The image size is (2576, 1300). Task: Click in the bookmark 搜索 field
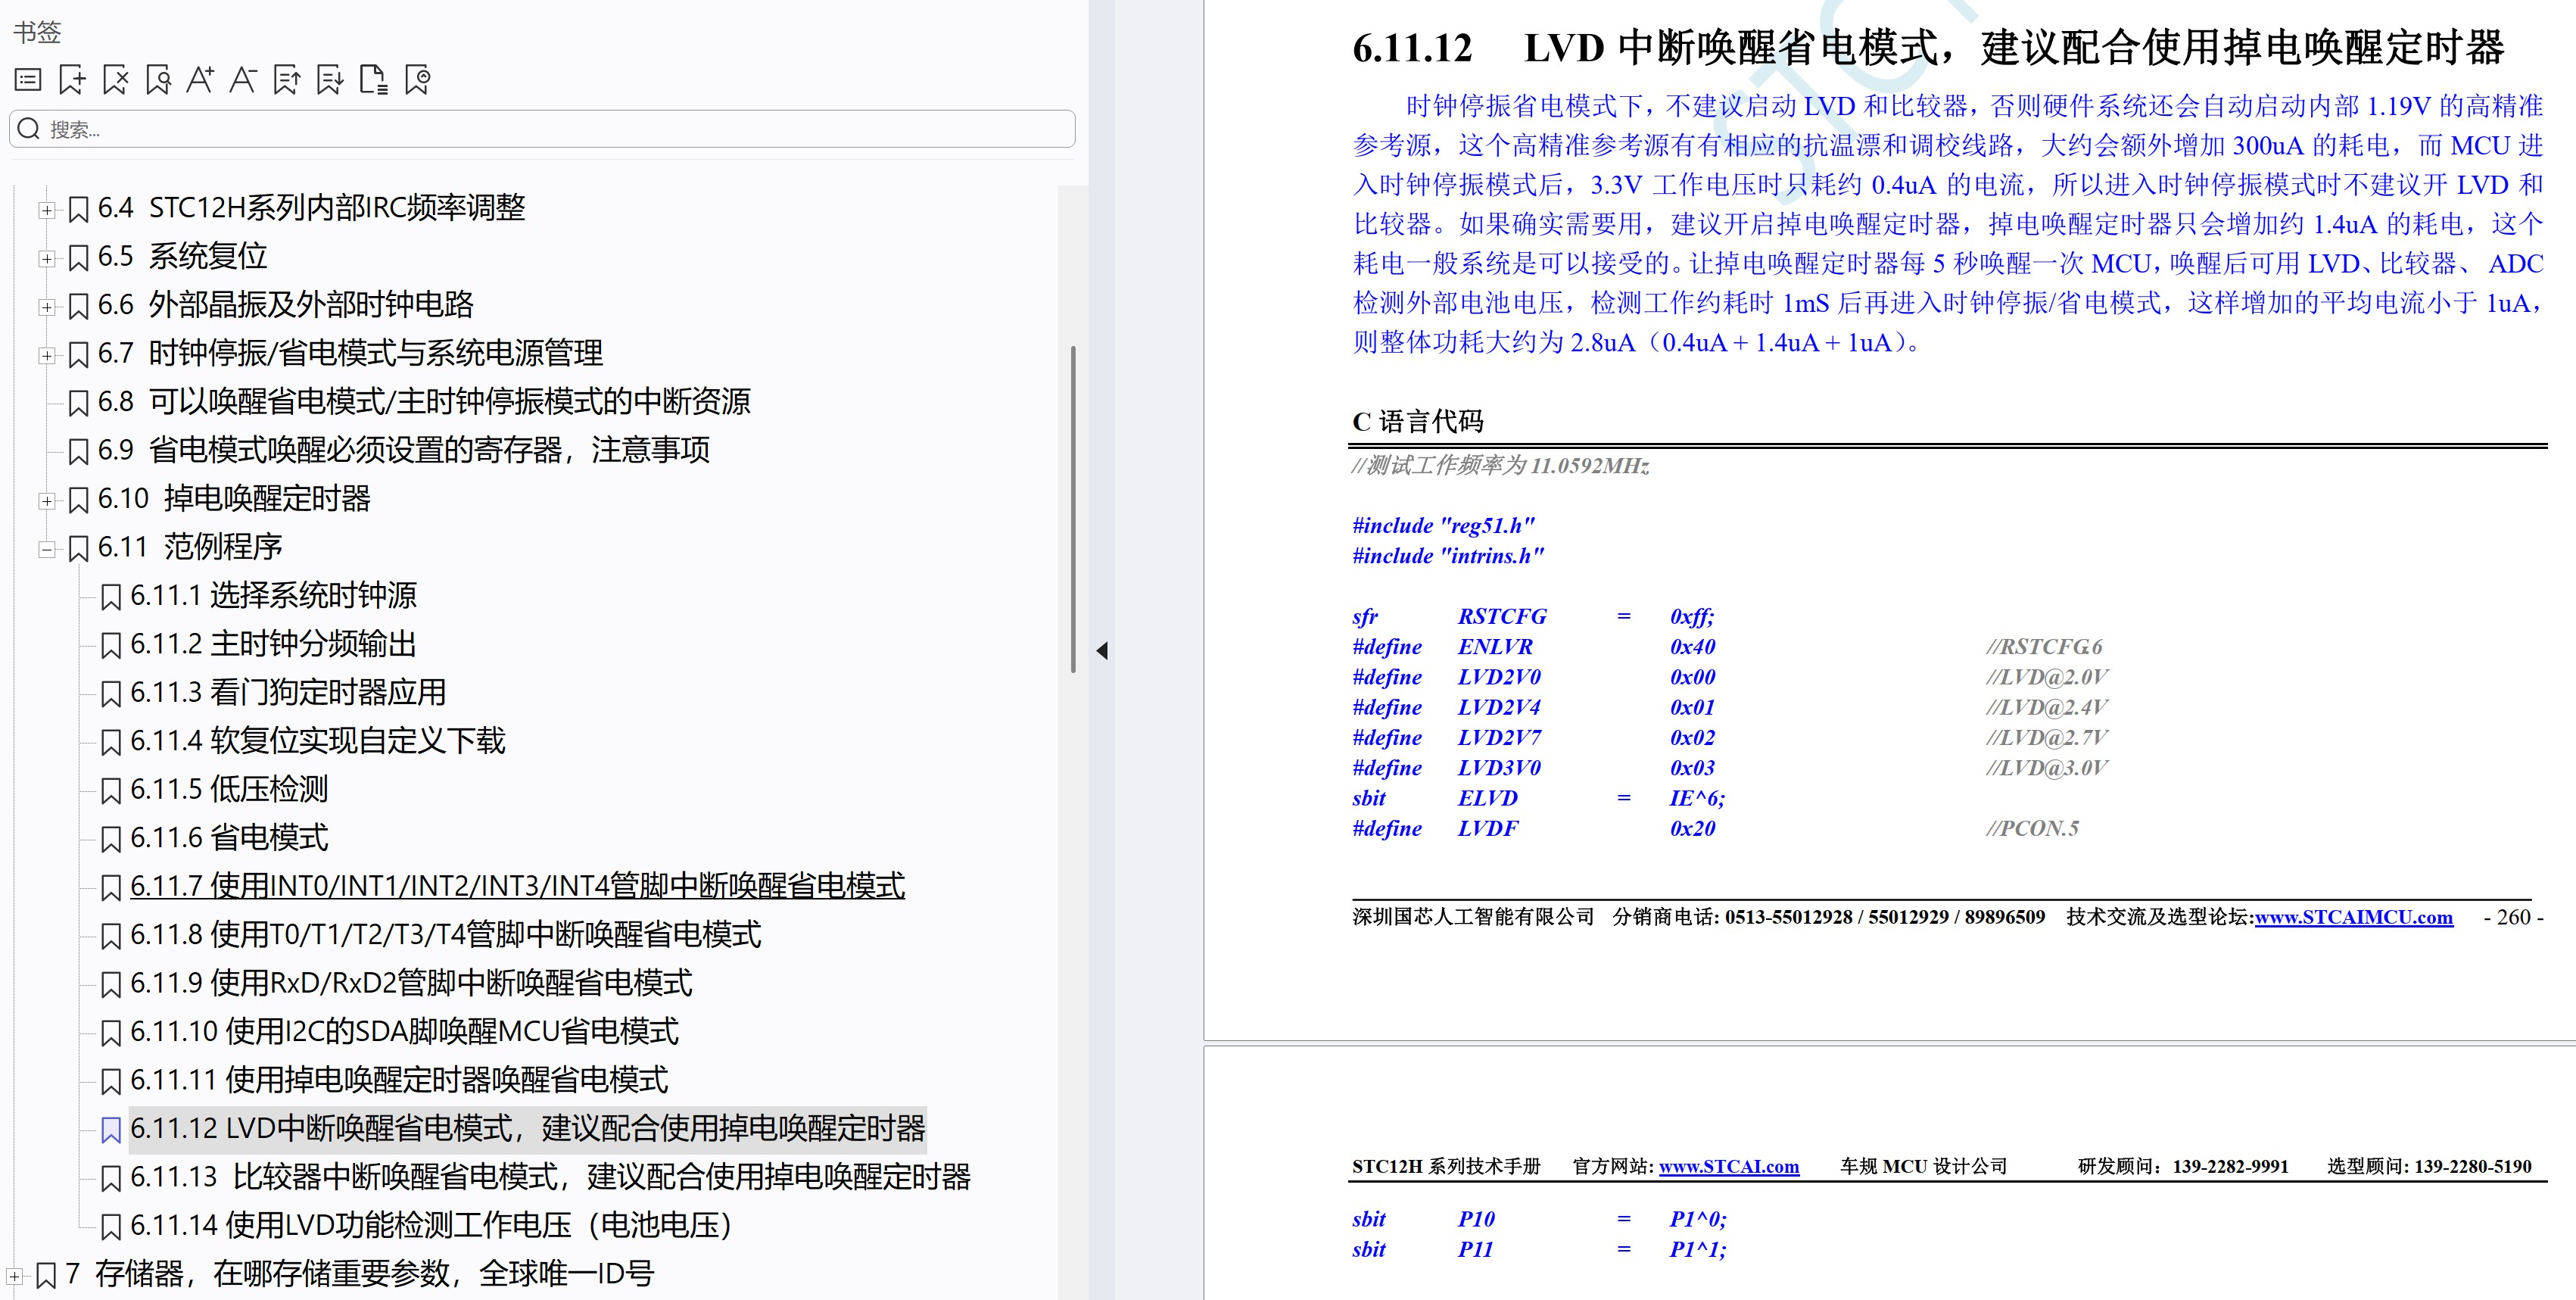point(542,129)
